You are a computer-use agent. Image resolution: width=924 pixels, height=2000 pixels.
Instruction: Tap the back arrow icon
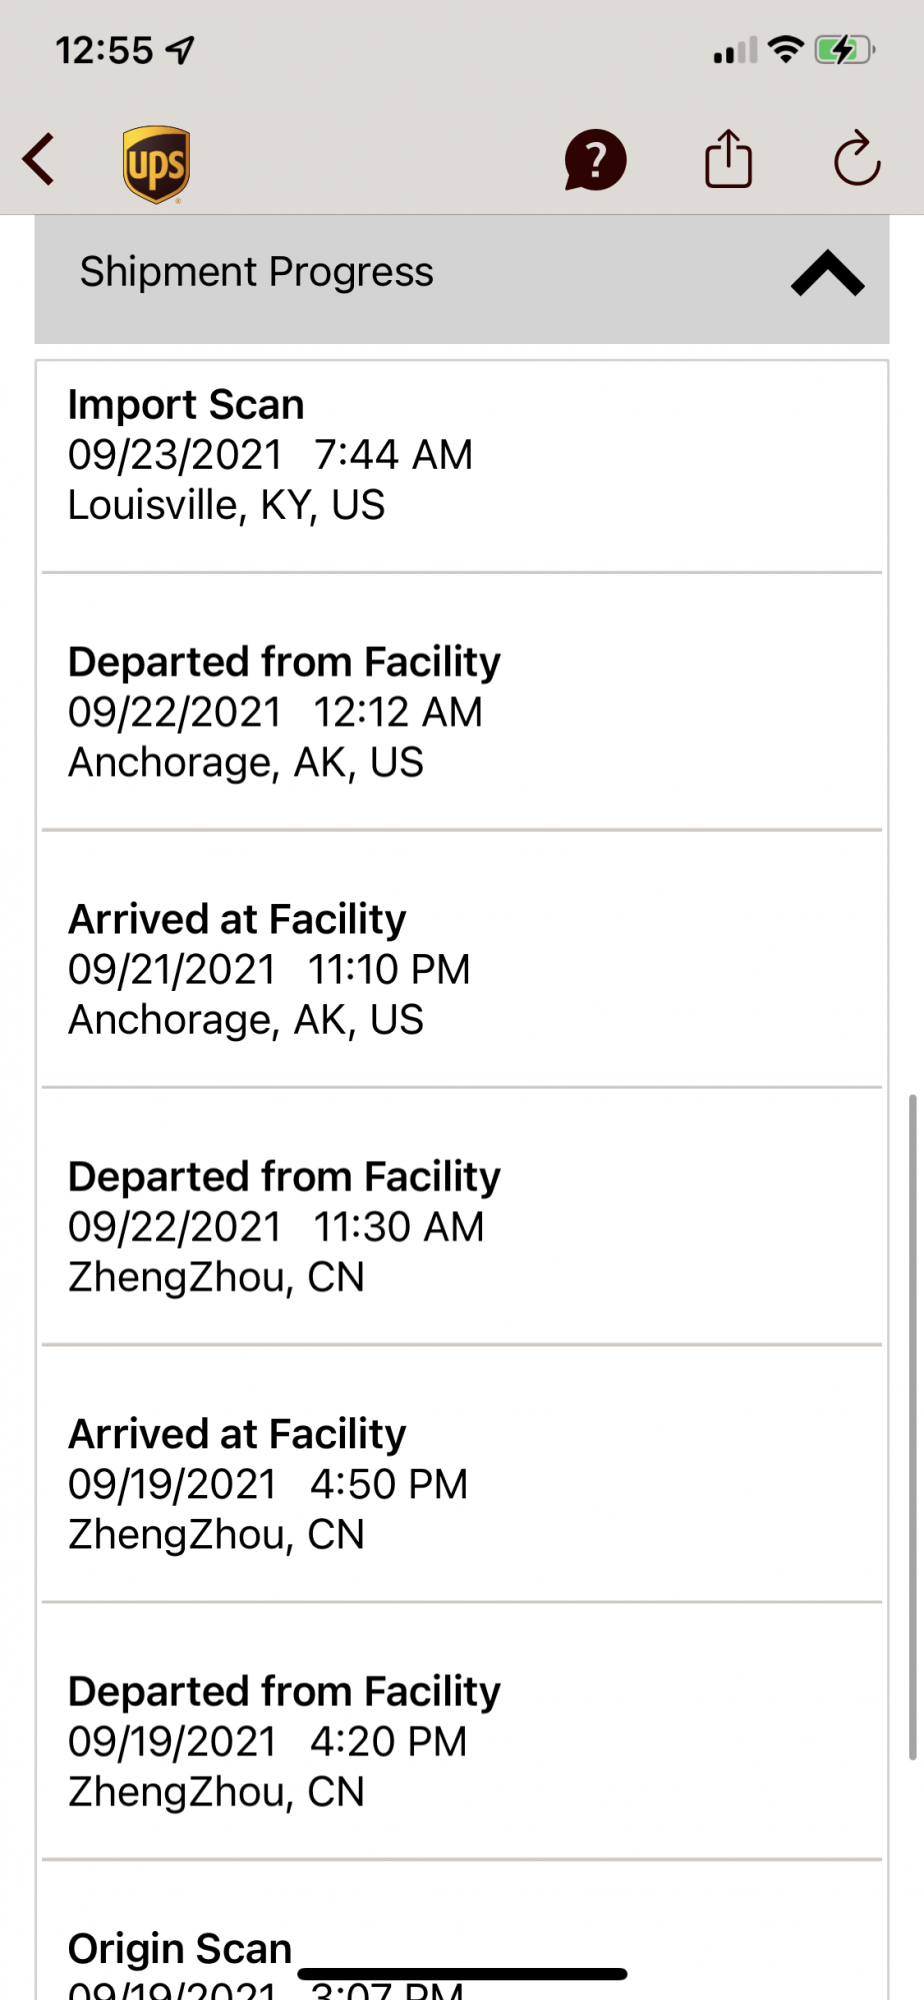(x=40, y=160)
